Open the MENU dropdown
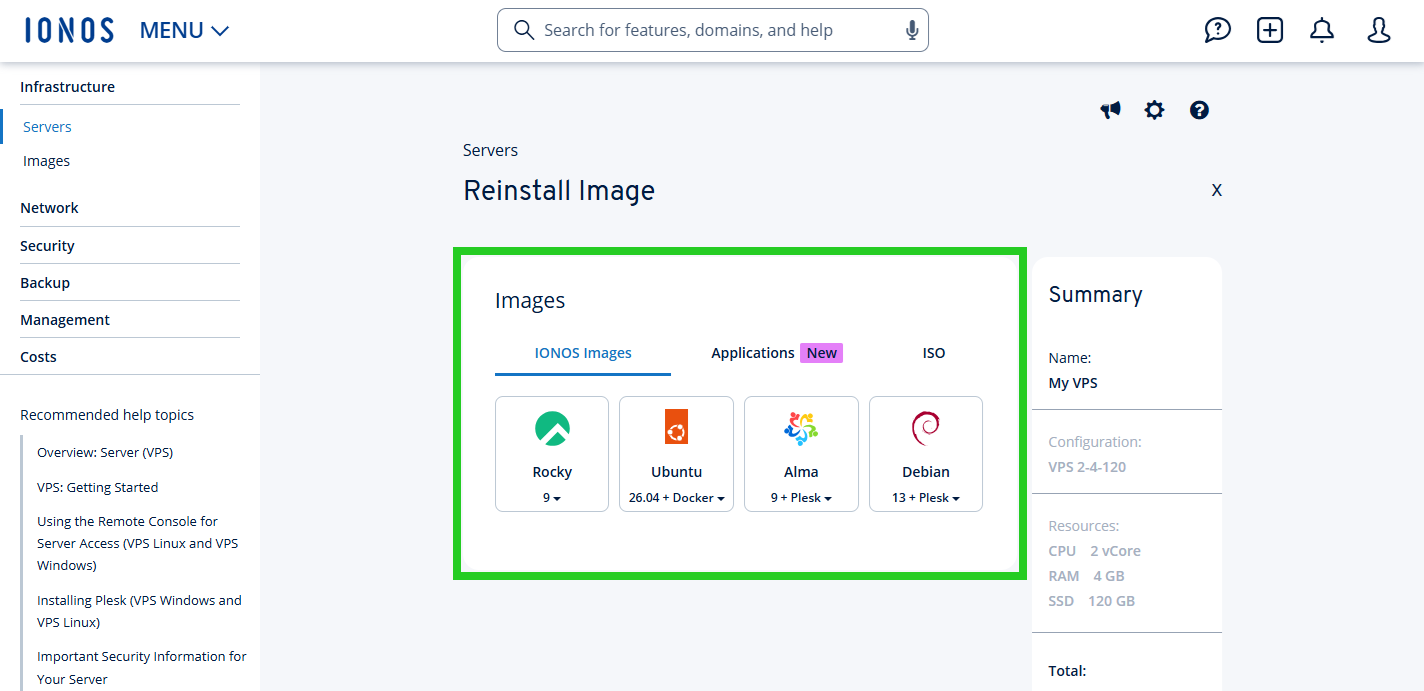Screen dimensions: 1424x691 pos(184,31)
